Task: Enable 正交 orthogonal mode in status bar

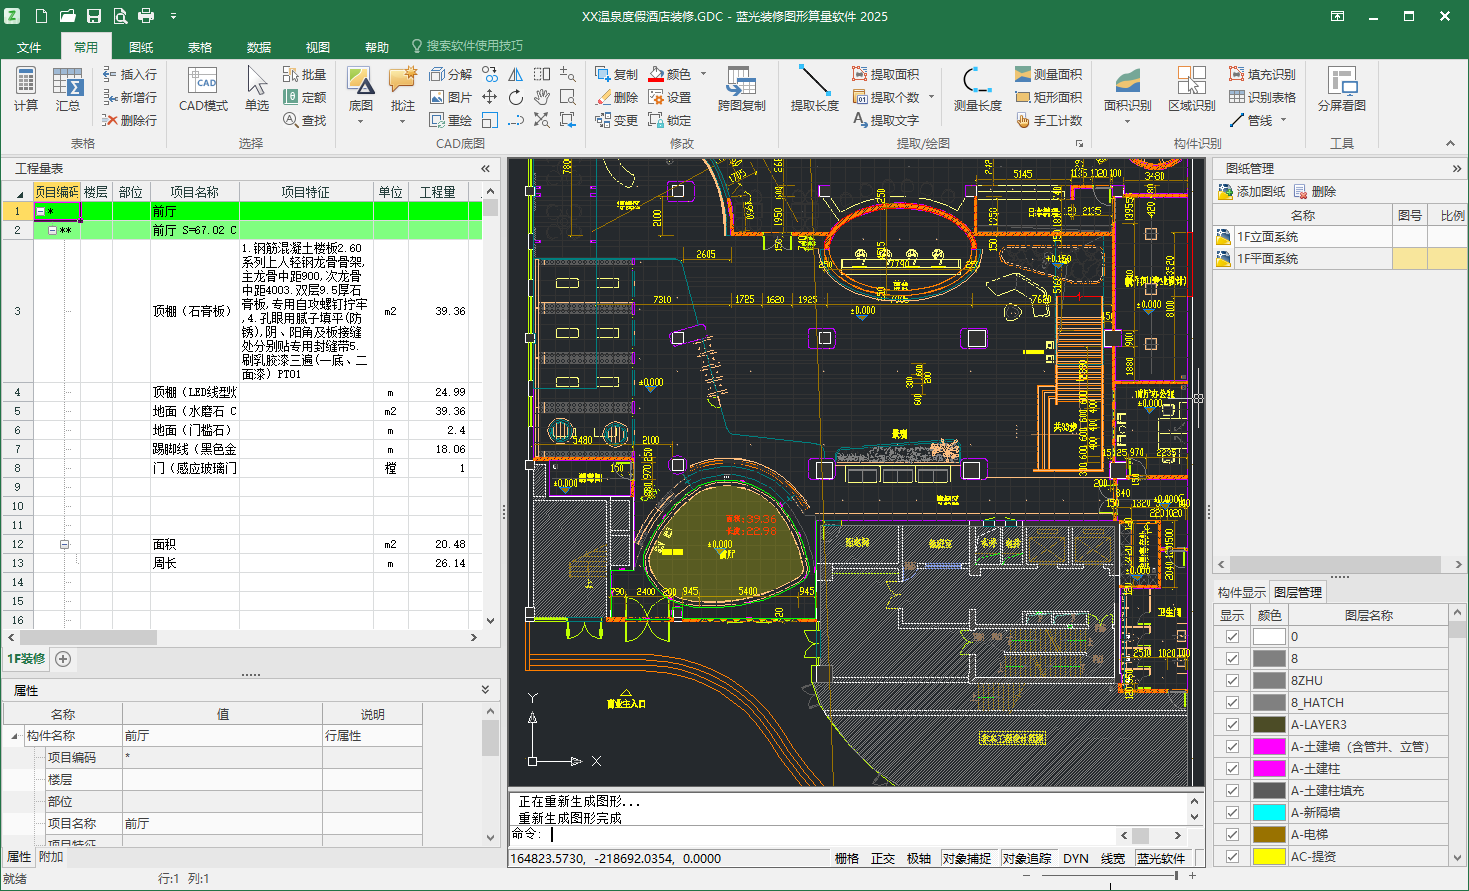Action: click(883, 858)
